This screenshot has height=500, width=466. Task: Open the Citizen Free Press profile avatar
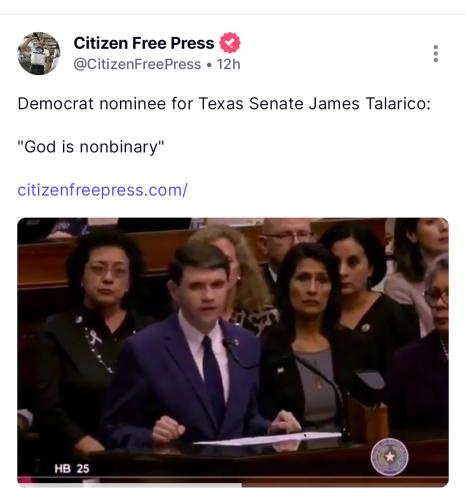click(39, 53)
